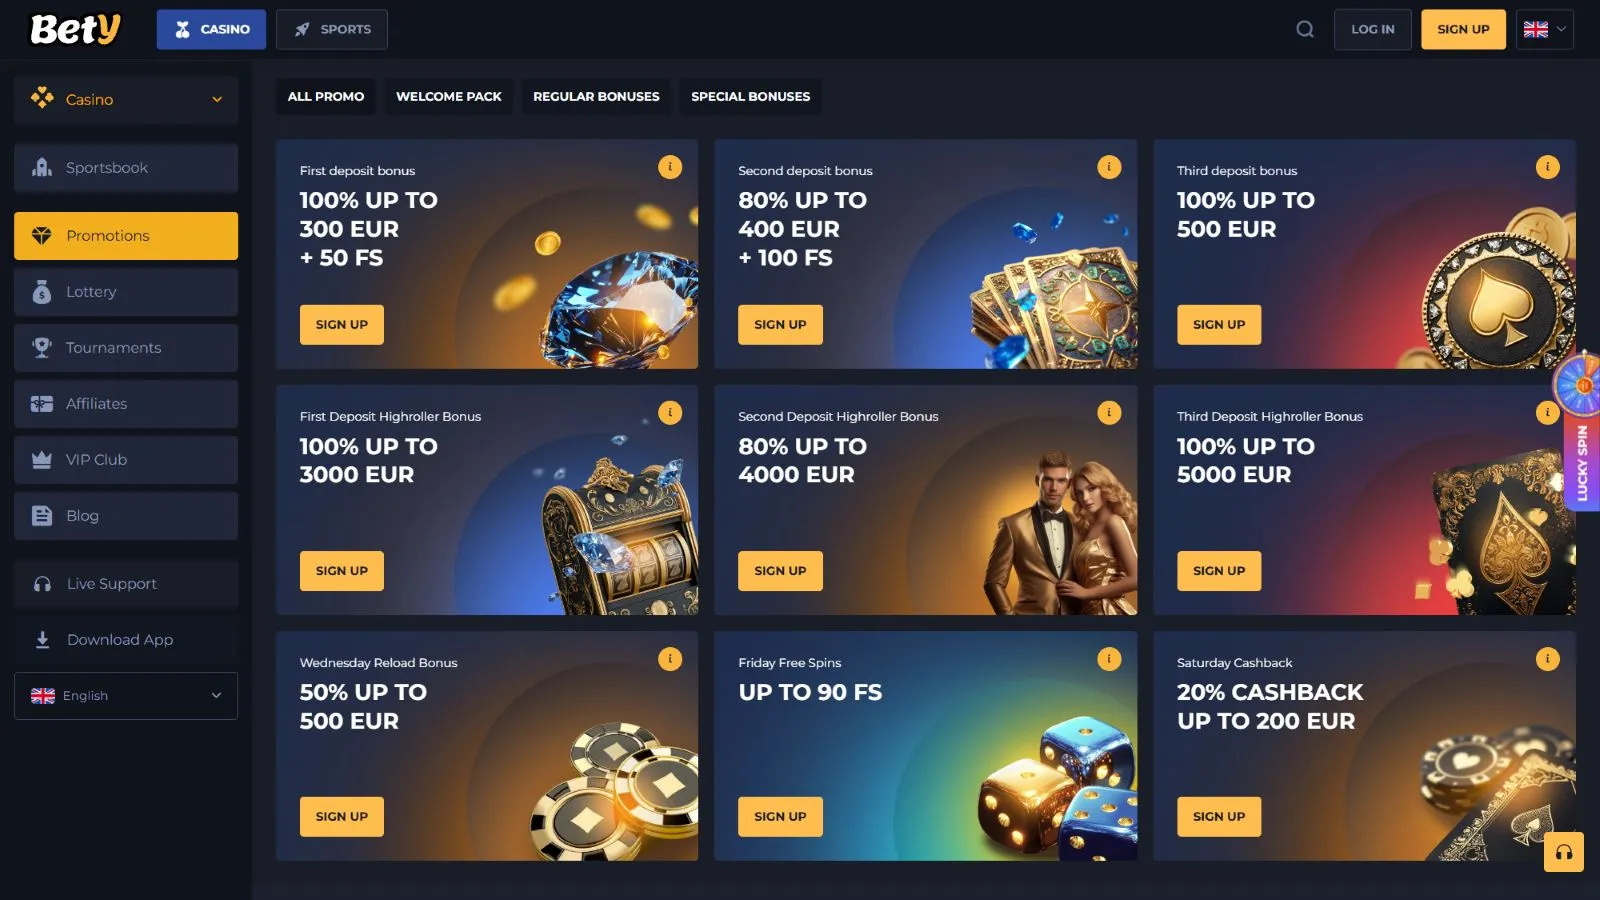Click the Log In button
1600x900 pixels.
point(1372,29)
